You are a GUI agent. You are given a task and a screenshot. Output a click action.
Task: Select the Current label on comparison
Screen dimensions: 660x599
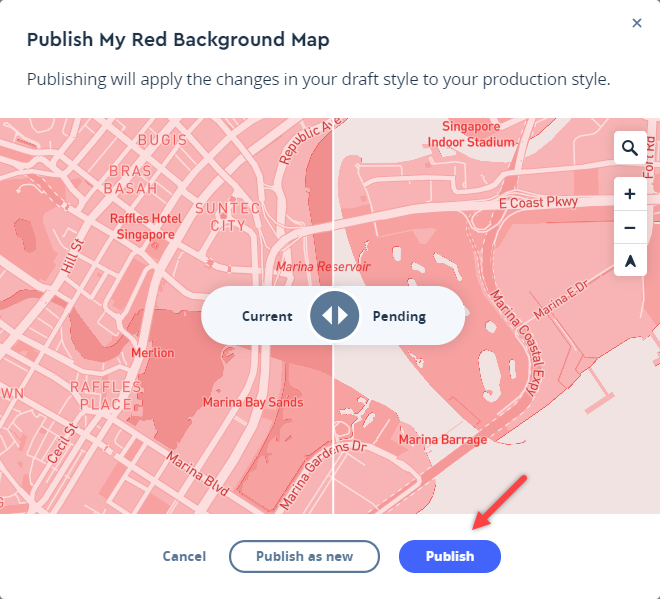click(267, 316)
